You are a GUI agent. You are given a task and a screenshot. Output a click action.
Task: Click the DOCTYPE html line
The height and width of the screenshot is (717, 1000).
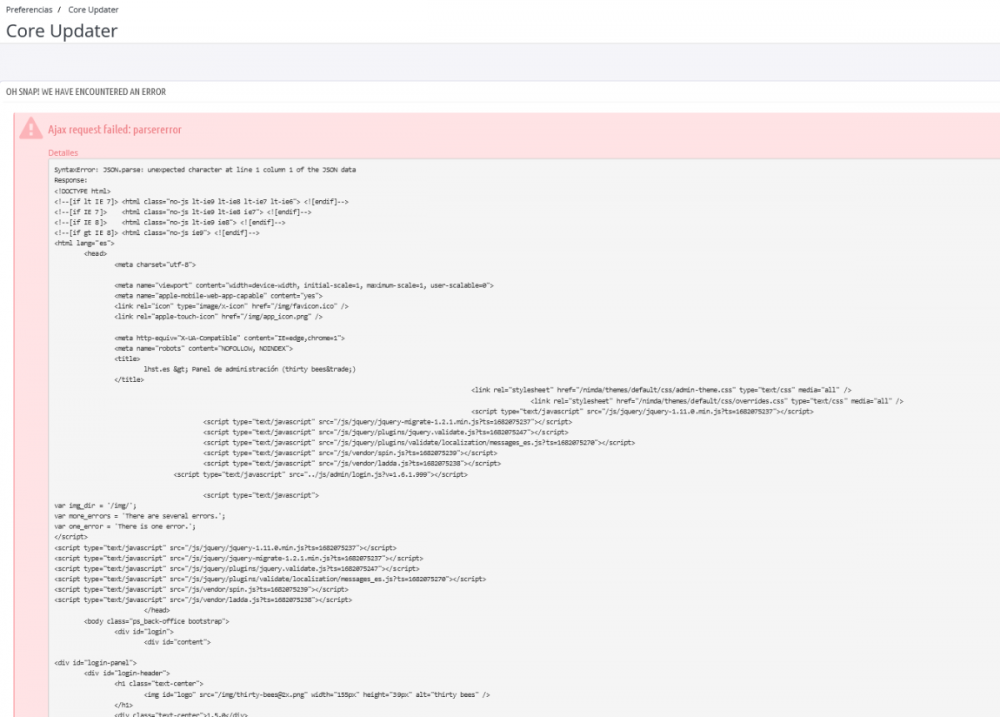[82, 190]
